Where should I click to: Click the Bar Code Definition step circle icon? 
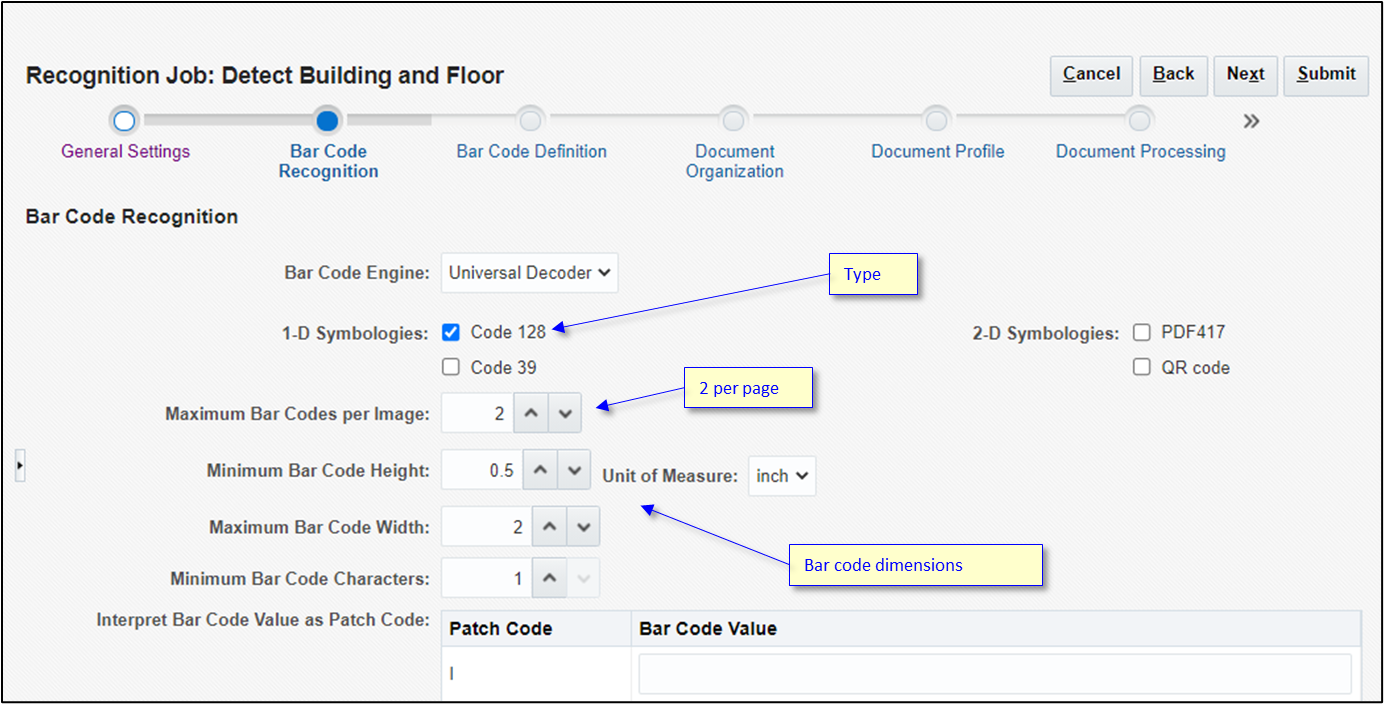530,120
